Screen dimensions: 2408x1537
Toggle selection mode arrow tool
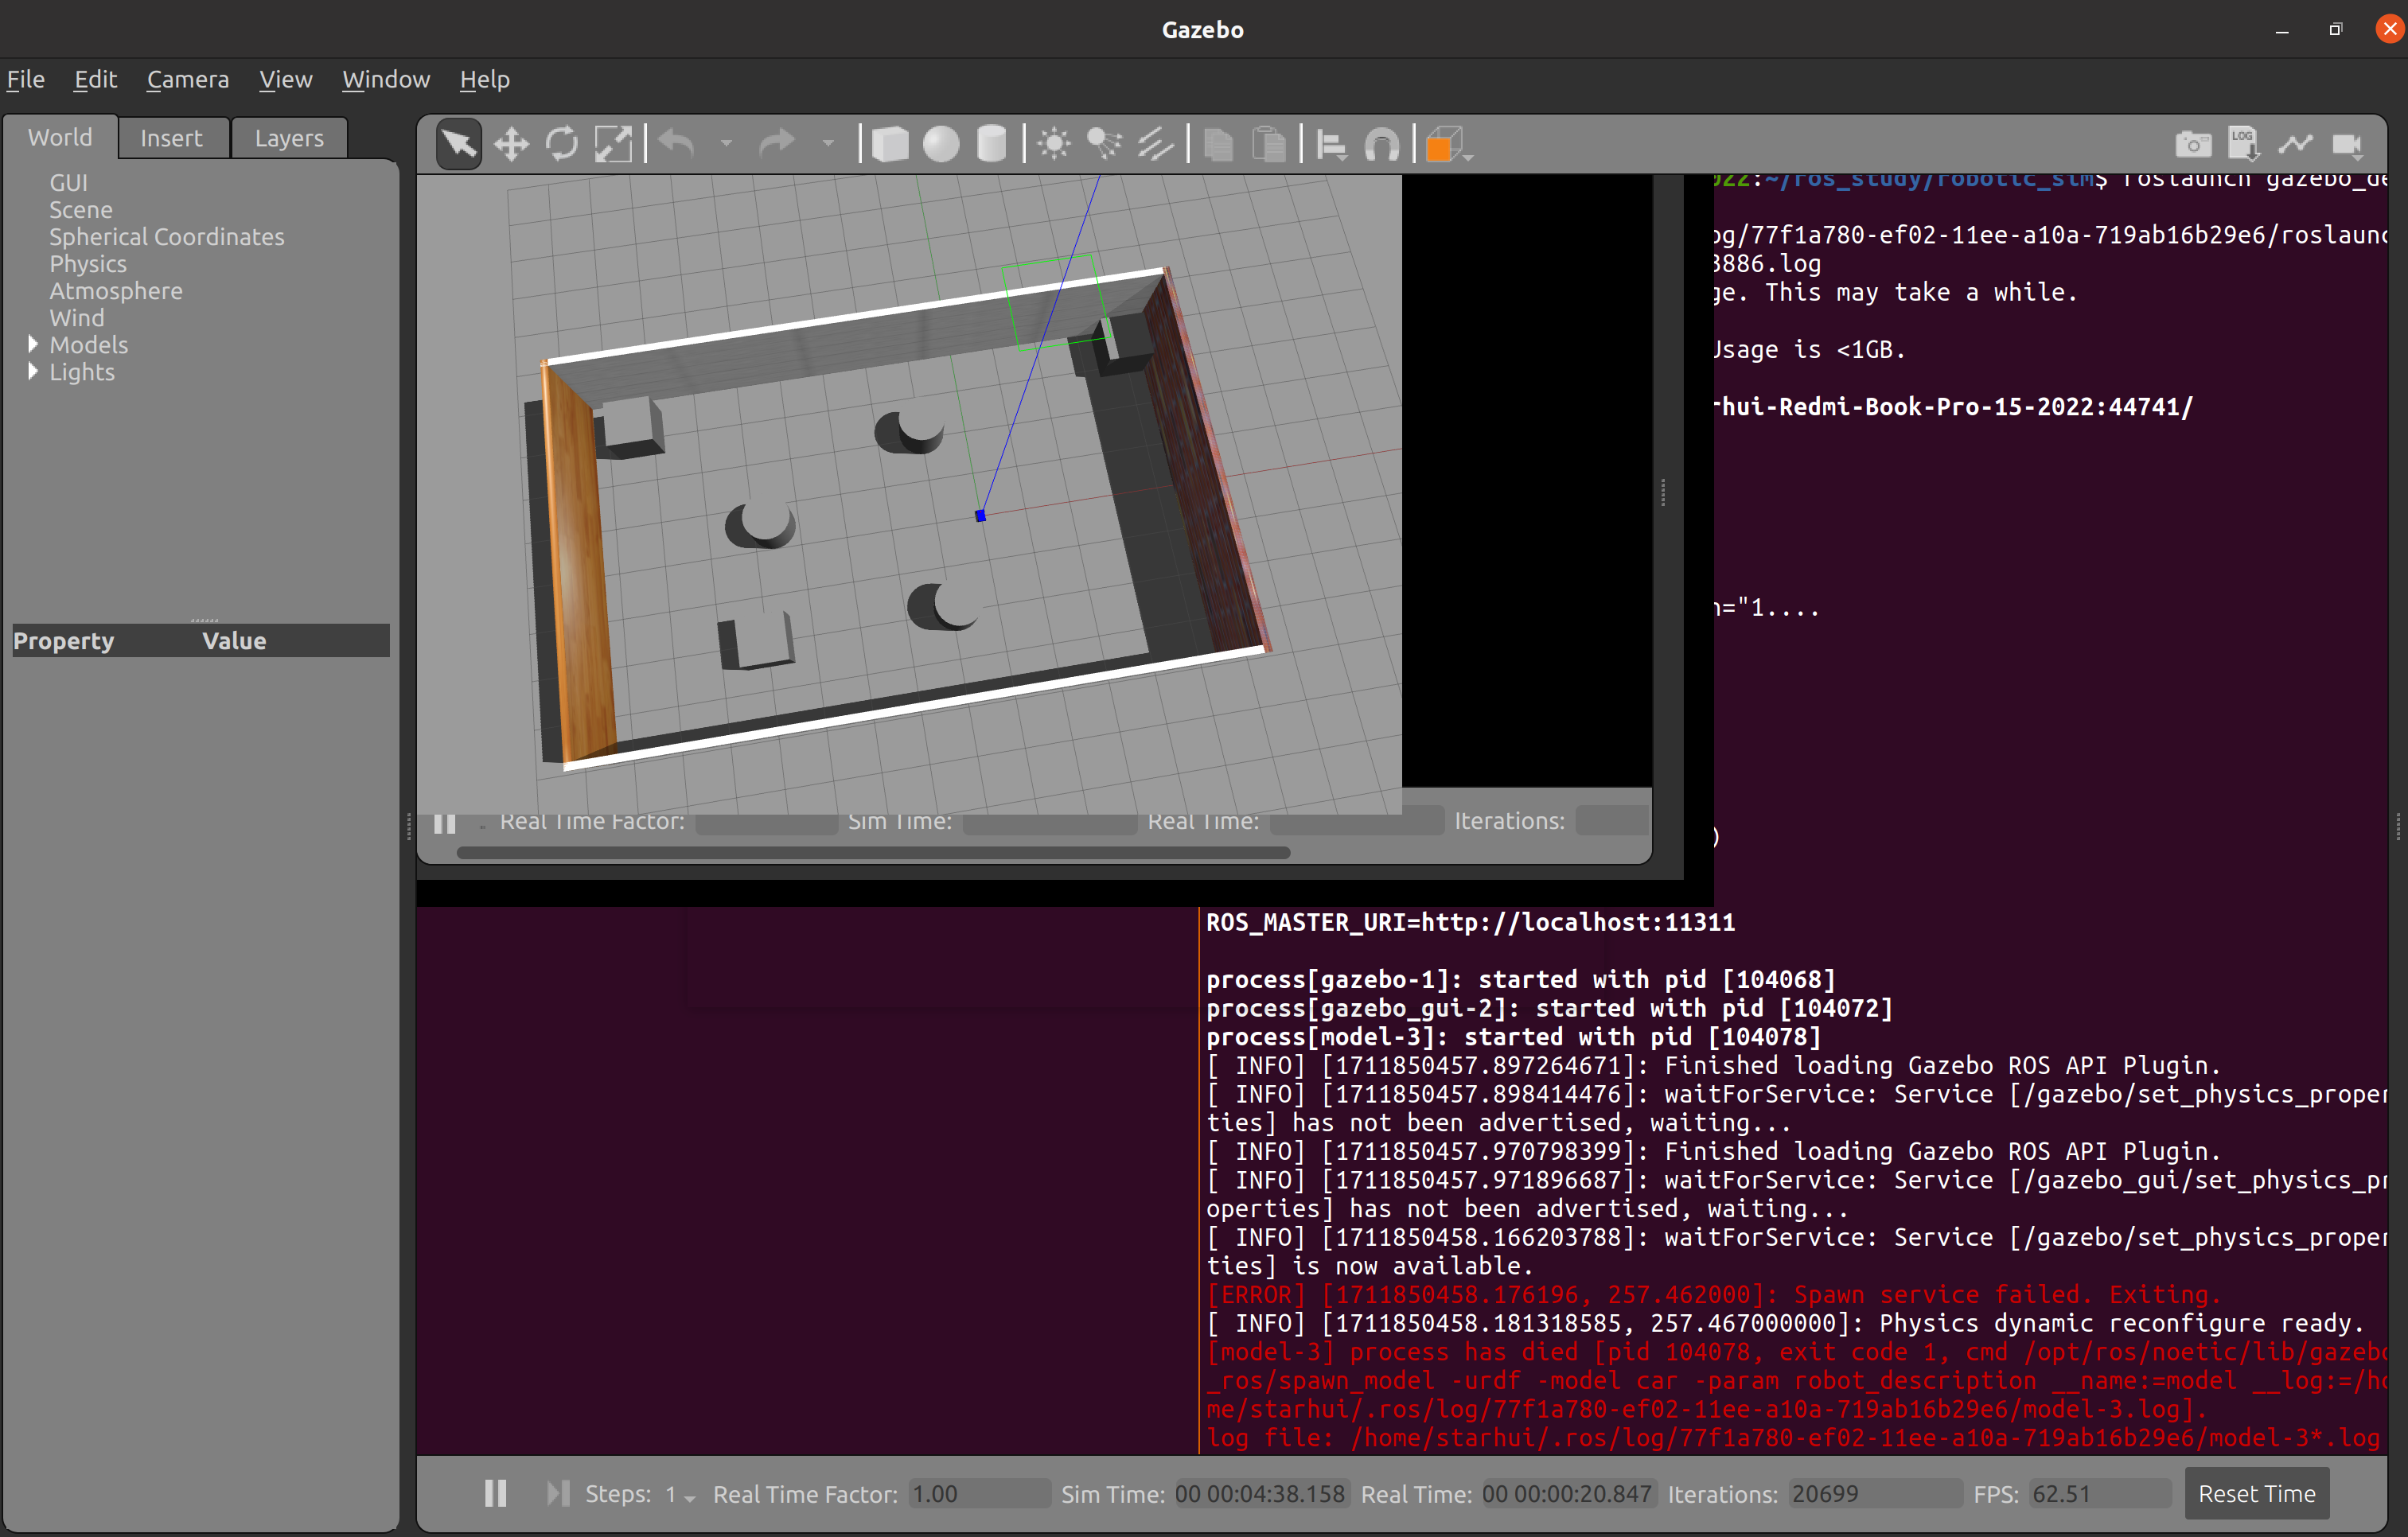click(x=459, y=144)
